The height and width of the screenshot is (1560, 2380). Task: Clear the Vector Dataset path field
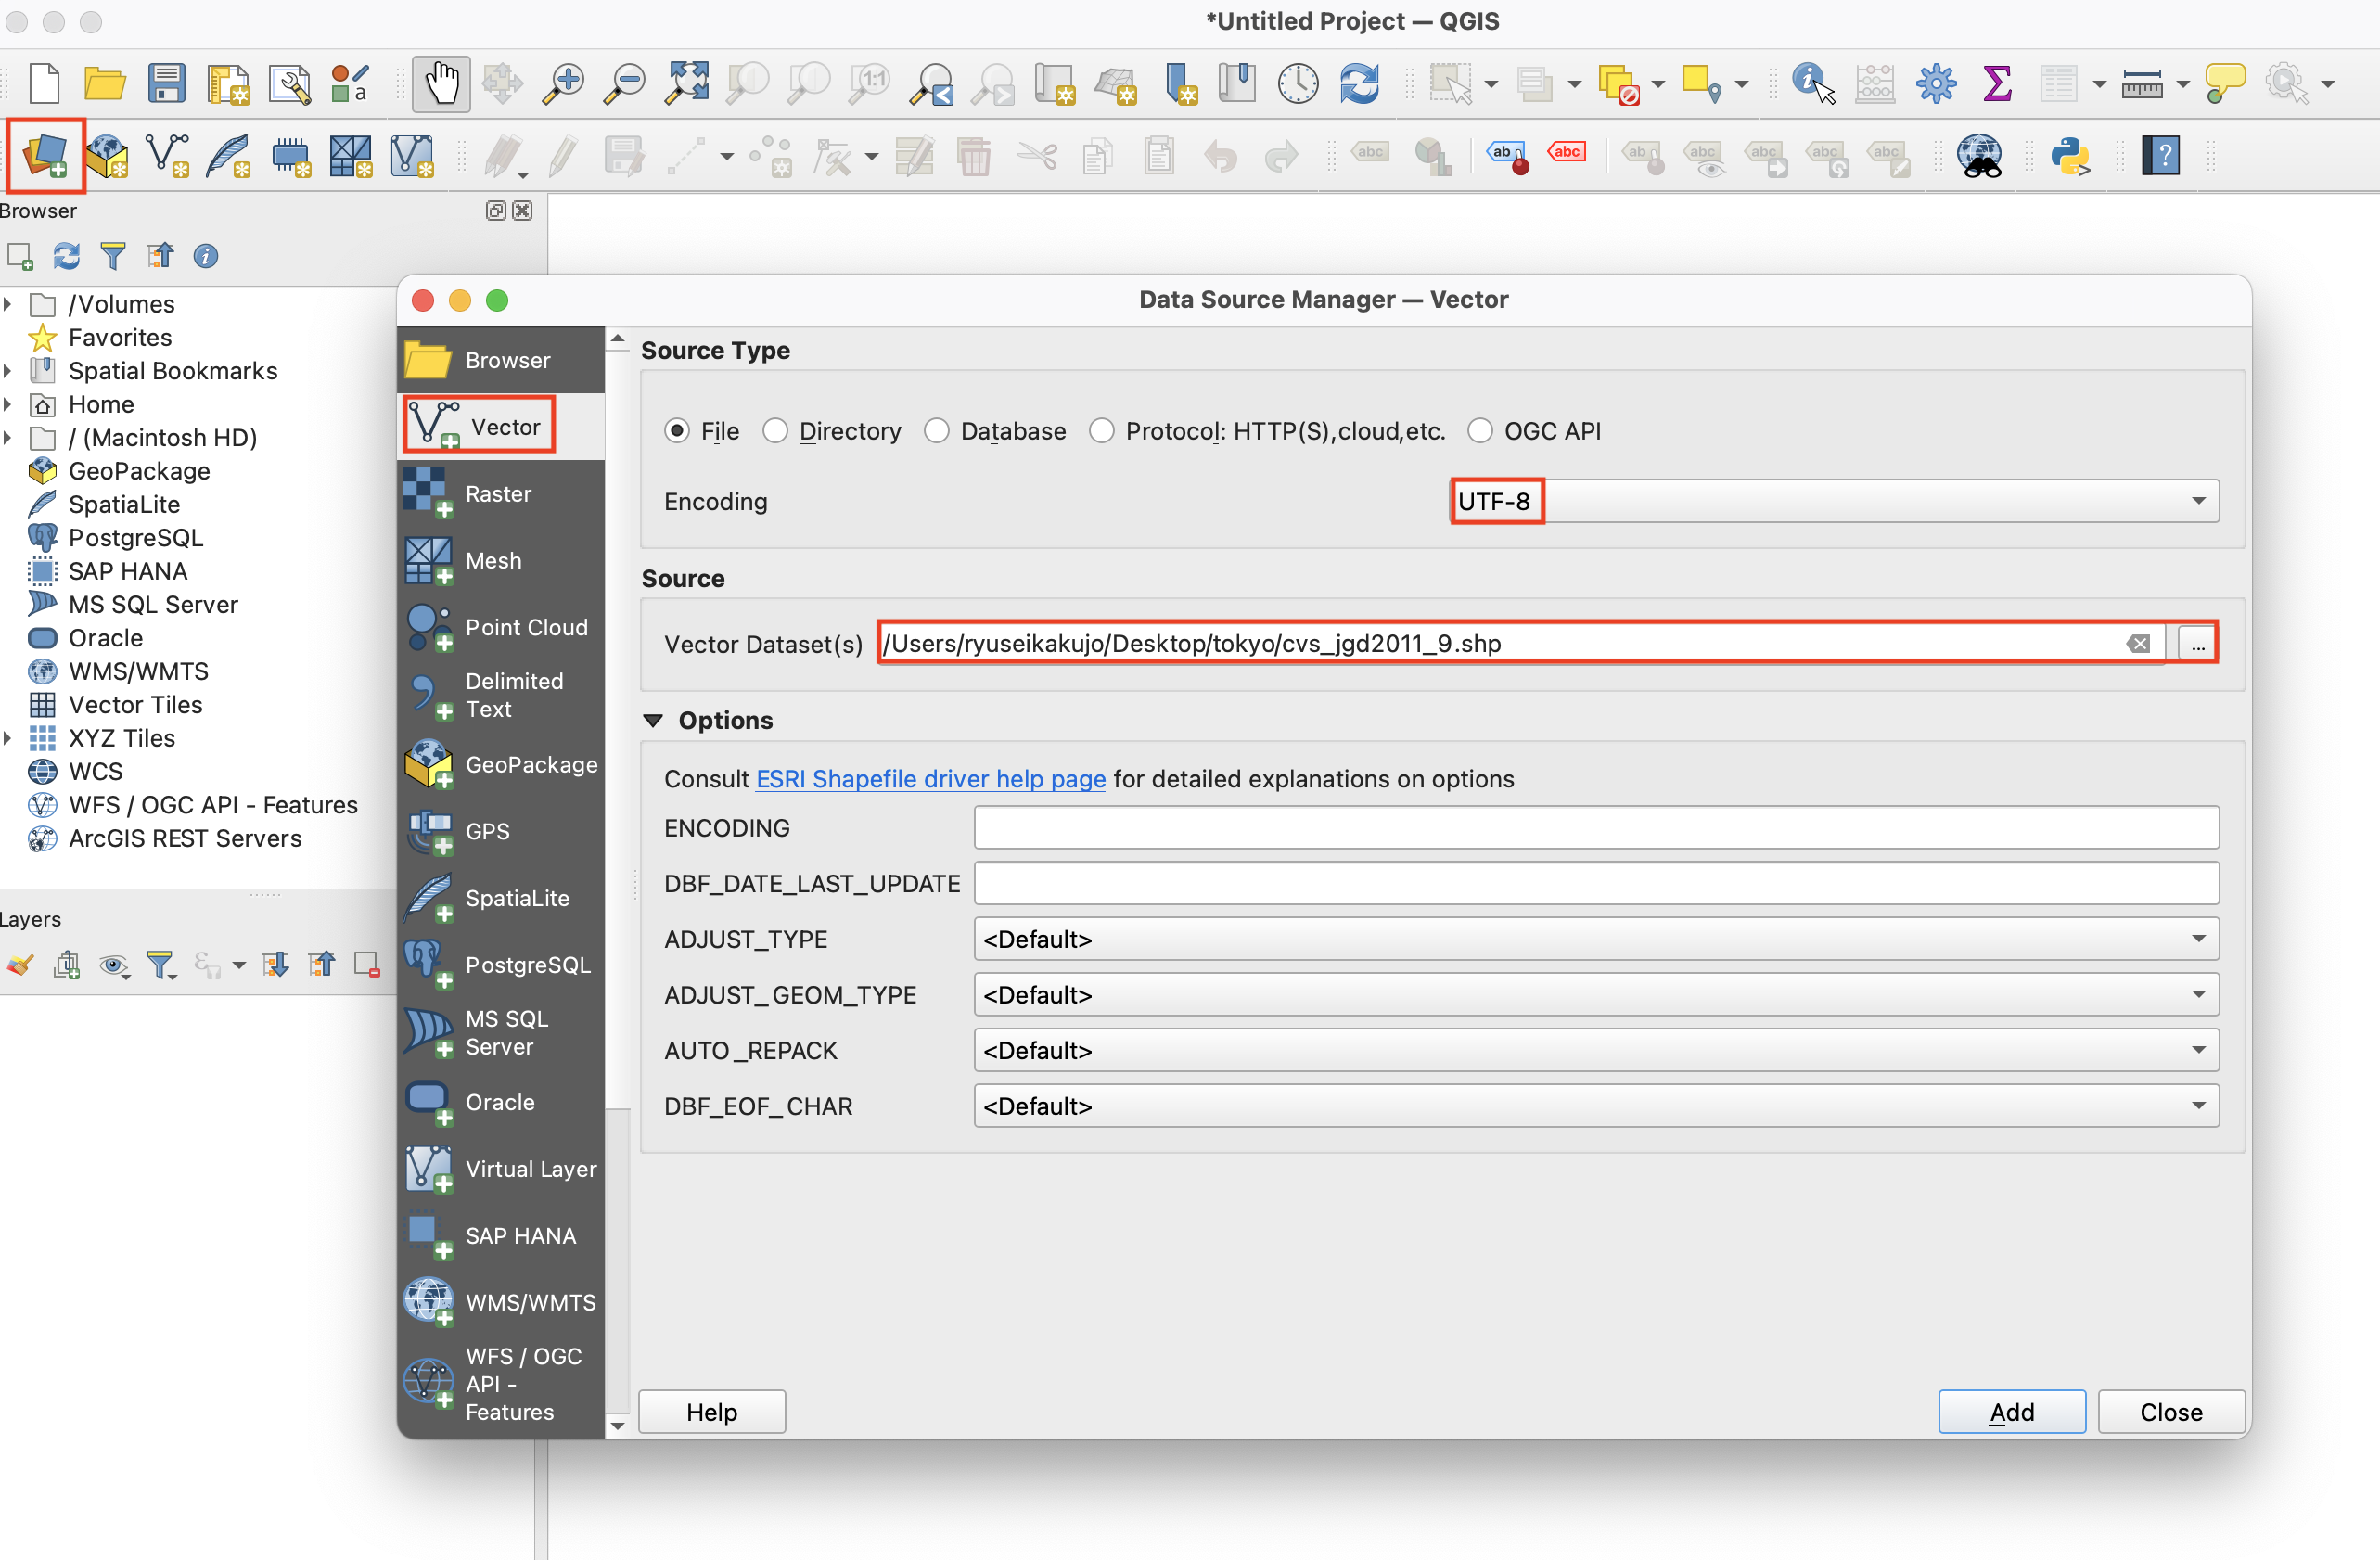2138,643
